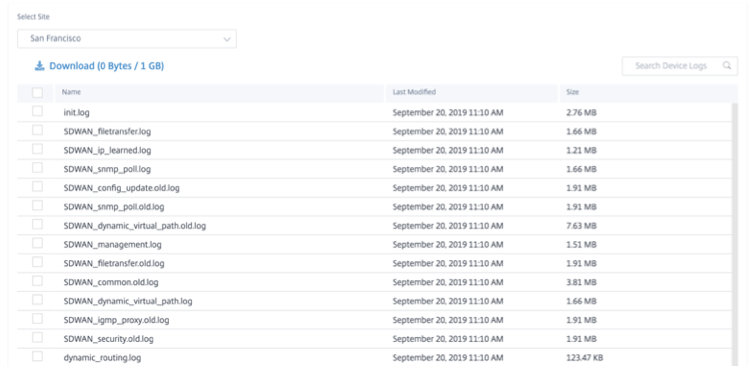The width and height of the screenshot is (750, 366).
Task: Click the SDWAN_management.log file name
Action: (112, 244)
